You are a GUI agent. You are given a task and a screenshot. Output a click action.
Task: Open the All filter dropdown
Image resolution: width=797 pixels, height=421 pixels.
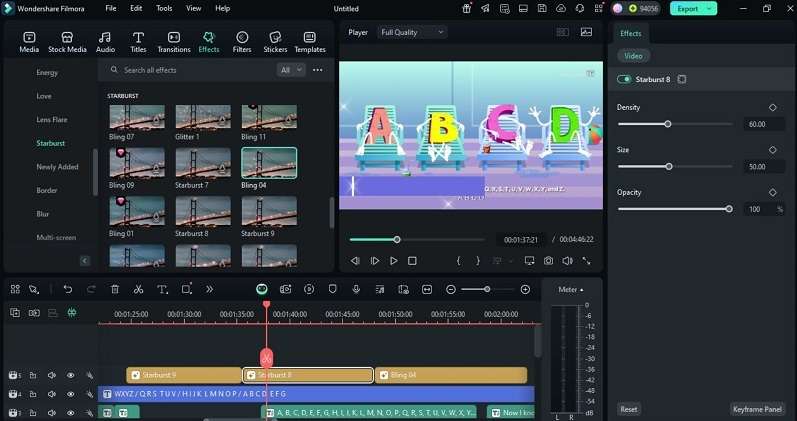291,70
